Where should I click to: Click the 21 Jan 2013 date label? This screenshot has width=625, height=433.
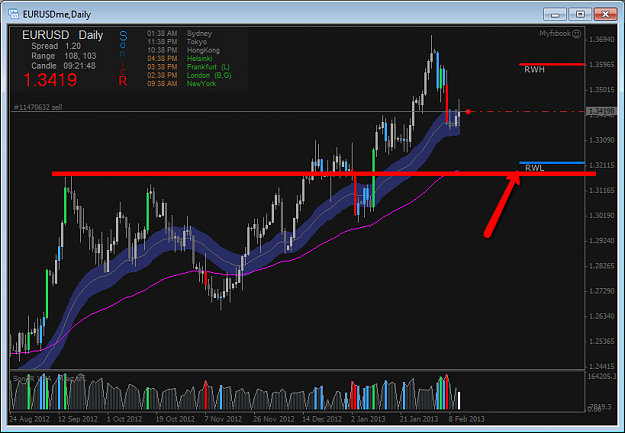(419, 419)
